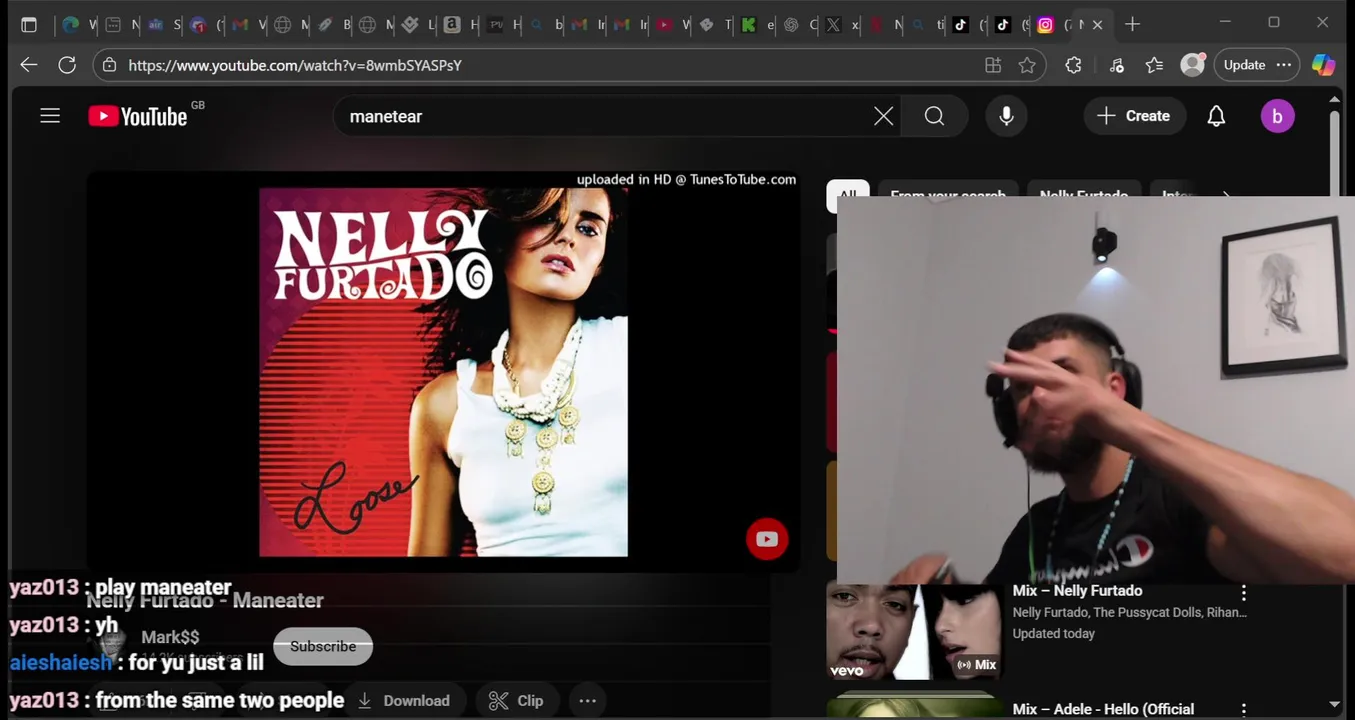Click the red YouTube channel watermark in the video
The height and width of the screenshot is (720, 1355).
coord(767,539)
